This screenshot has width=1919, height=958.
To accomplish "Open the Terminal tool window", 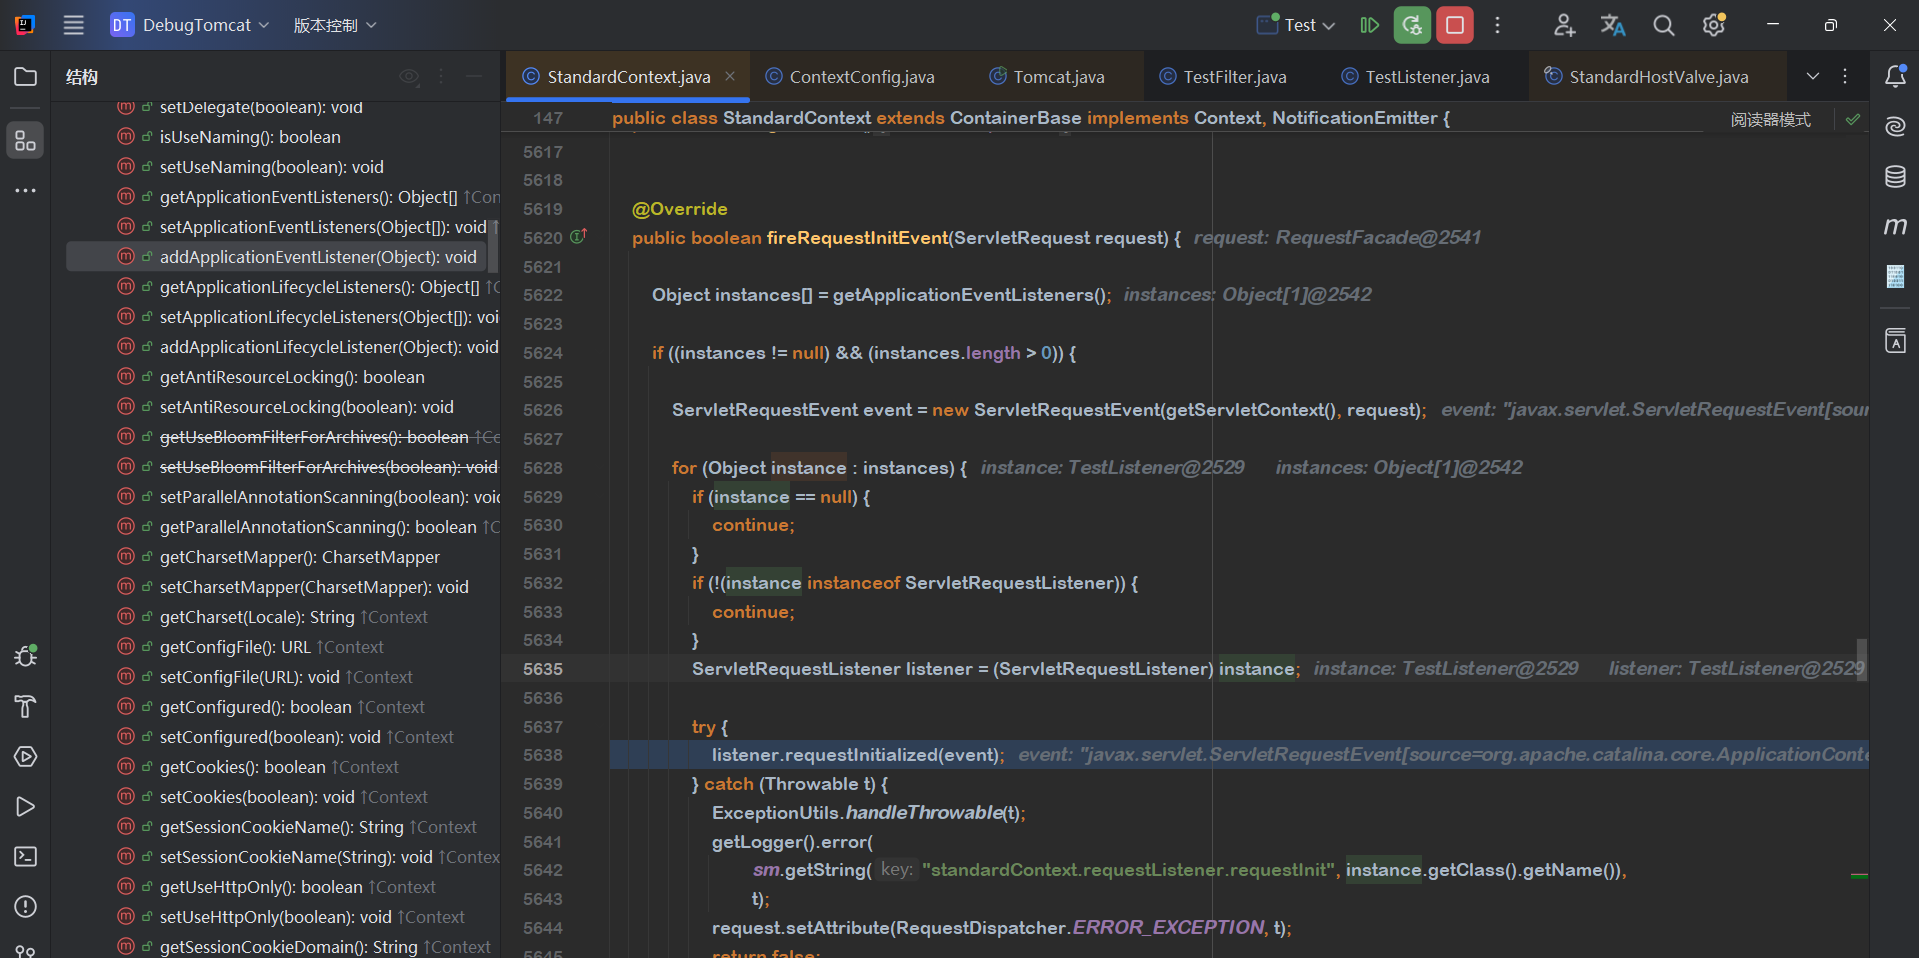I will pyautogui.click(x=26, y=857).
